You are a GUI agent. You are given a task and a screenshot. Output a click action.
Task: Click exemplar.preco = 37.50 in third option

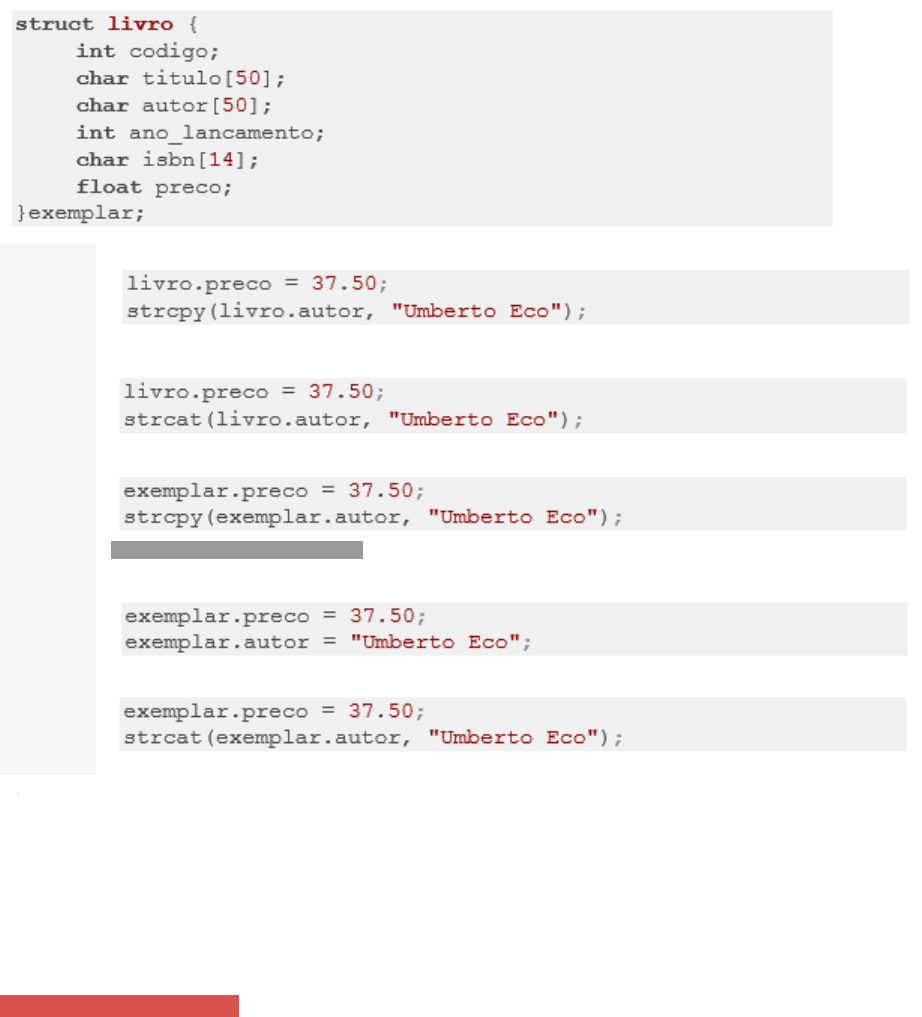(x=274, y=490)
